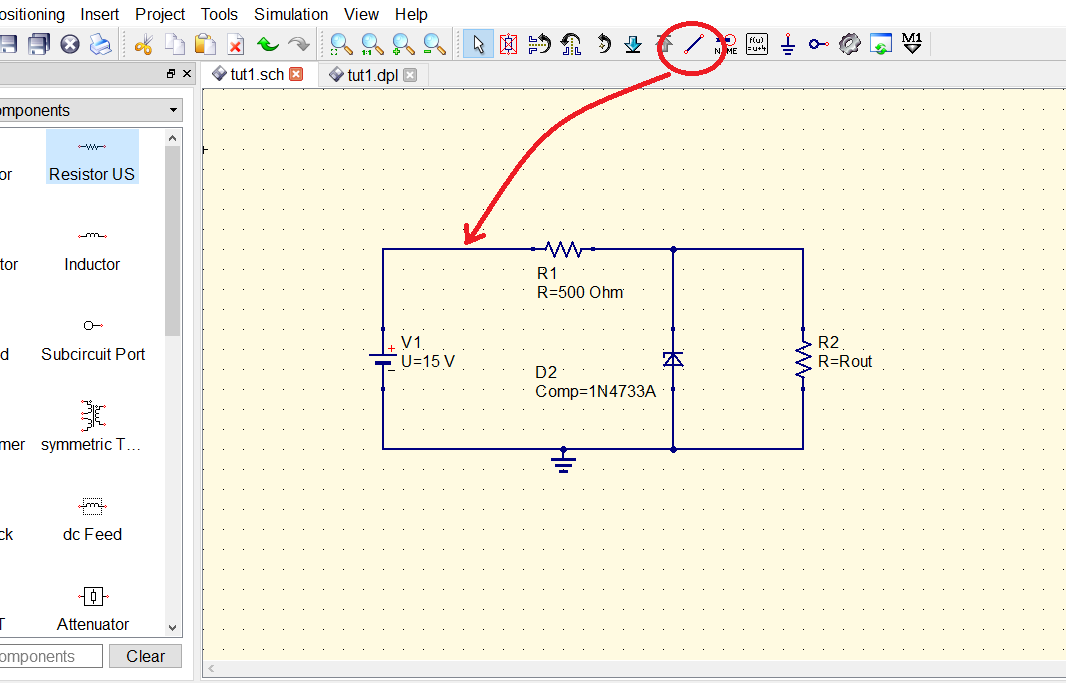This screenshot has width=1066, height=683.
Task: Select the symmetric Transformer component
Action: (x=92, y=426)
